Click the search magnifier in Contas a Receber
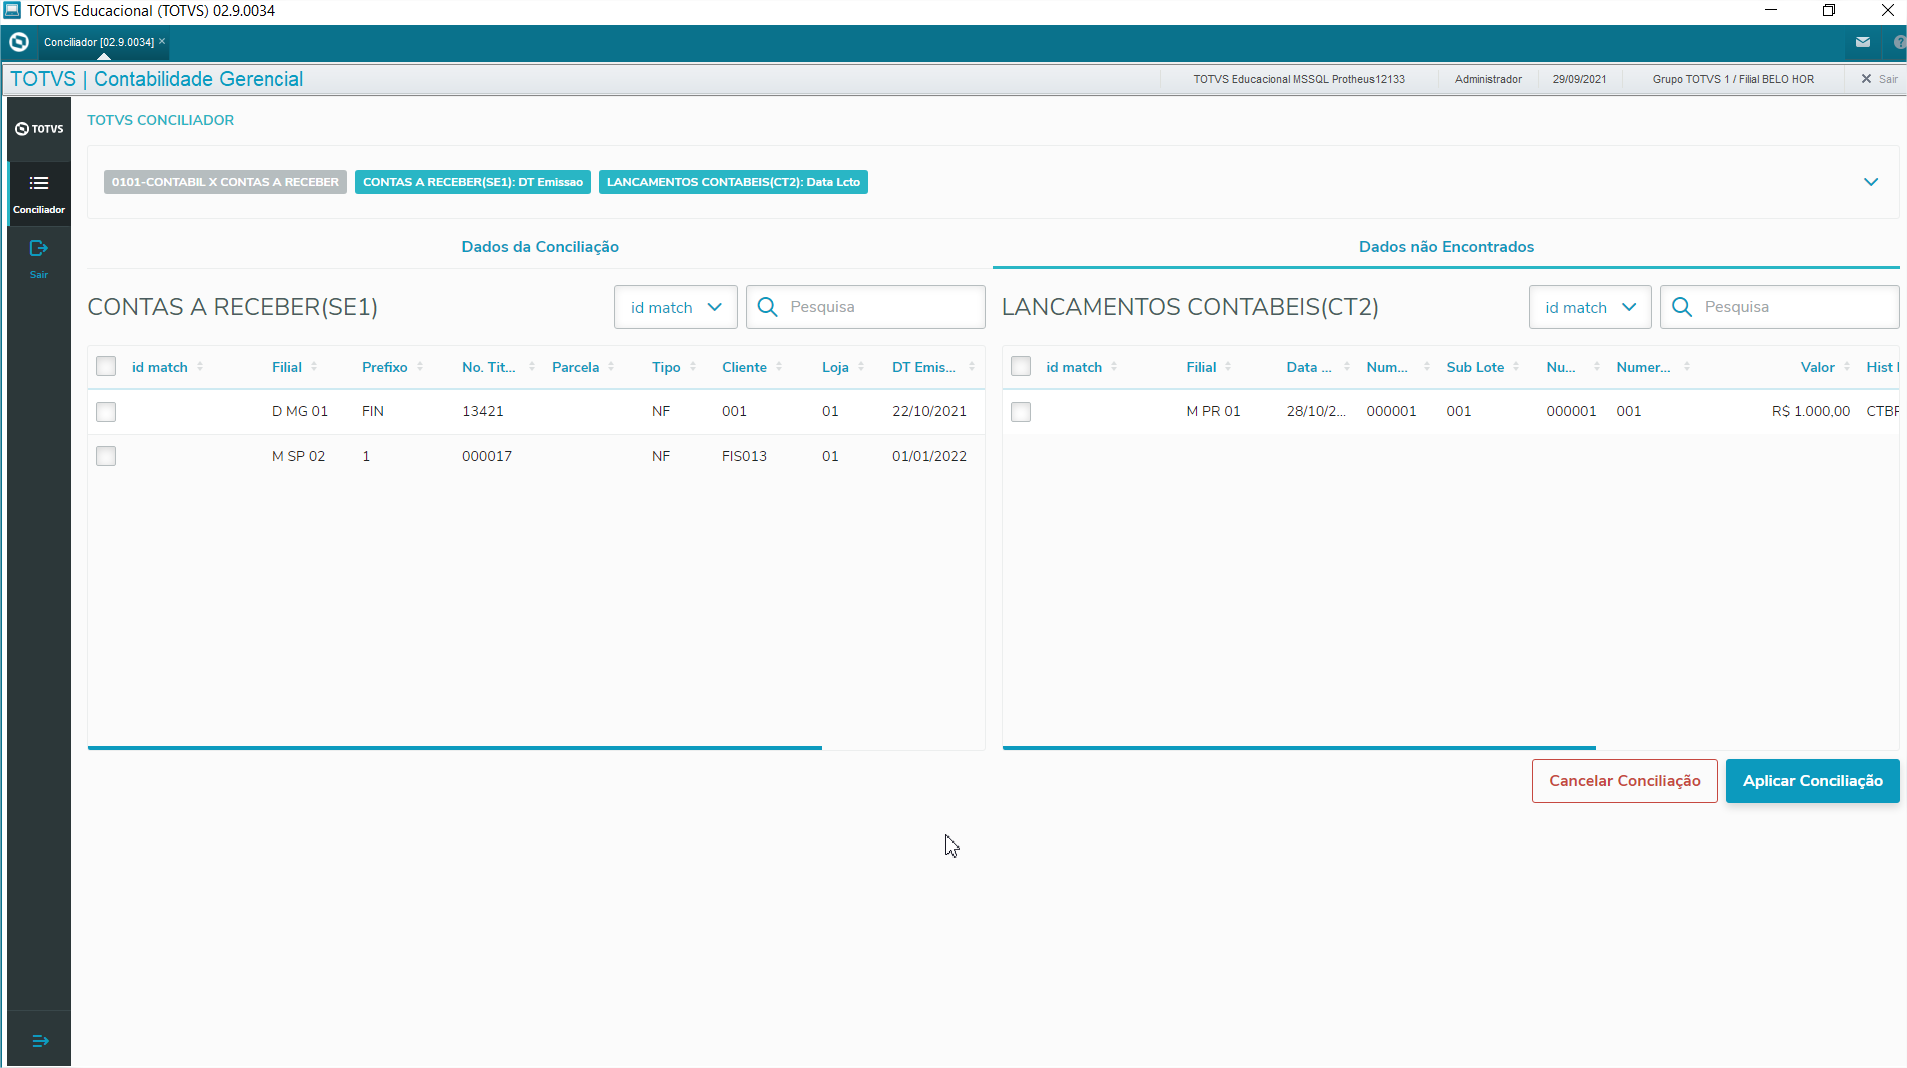This screenshot has width=1907, height=1068. [x=767, y=307]
